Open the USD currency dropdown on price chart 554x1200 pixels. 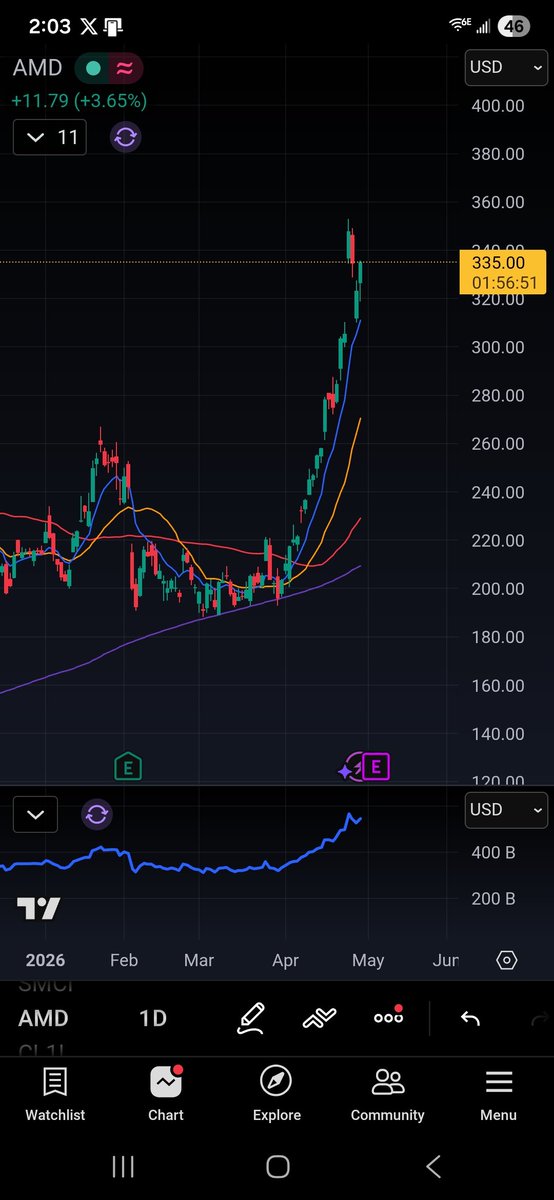click(x=506, y=67)
